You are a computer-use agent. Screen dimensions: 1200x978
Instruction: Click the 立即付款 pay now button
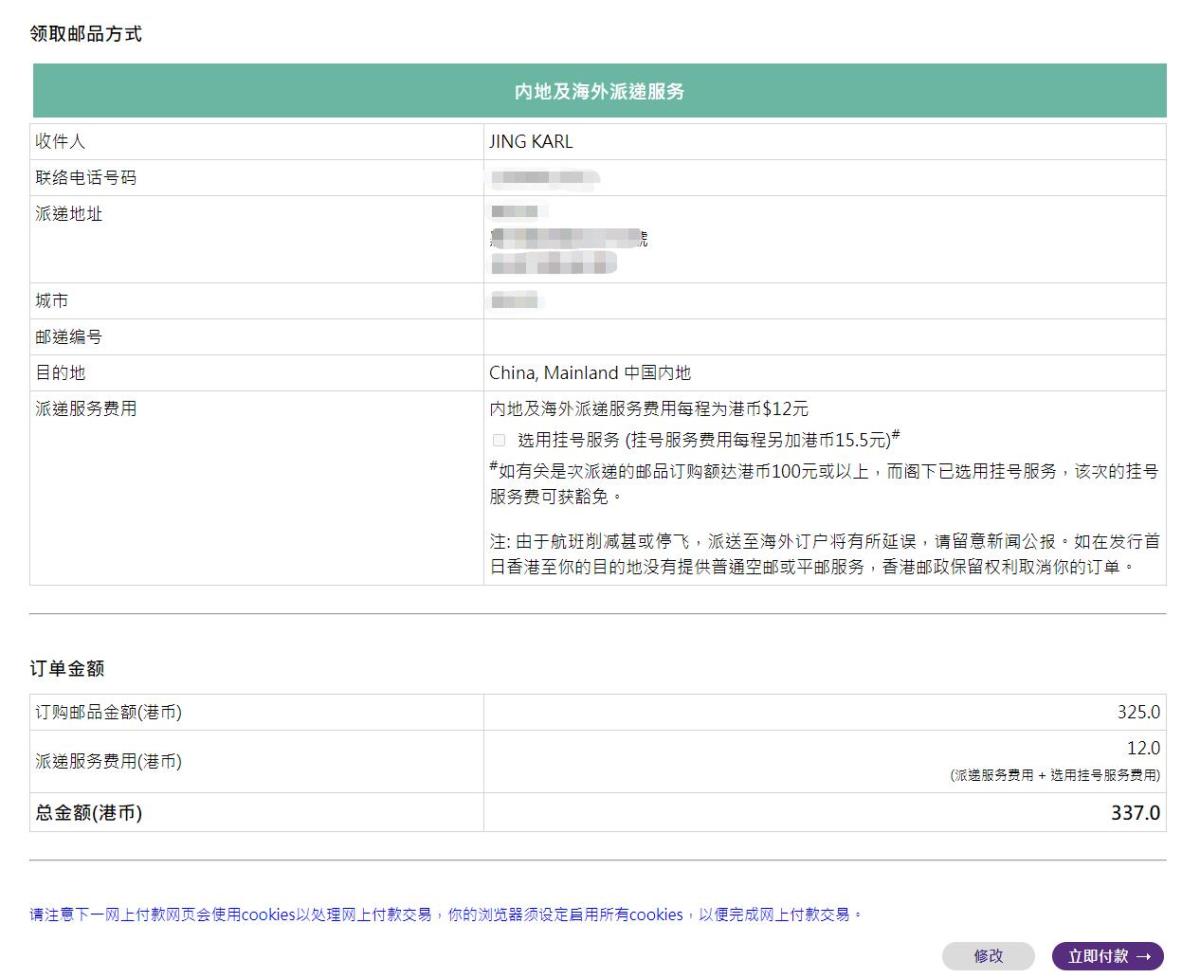pyautogui.click(x=1108, y=957)
